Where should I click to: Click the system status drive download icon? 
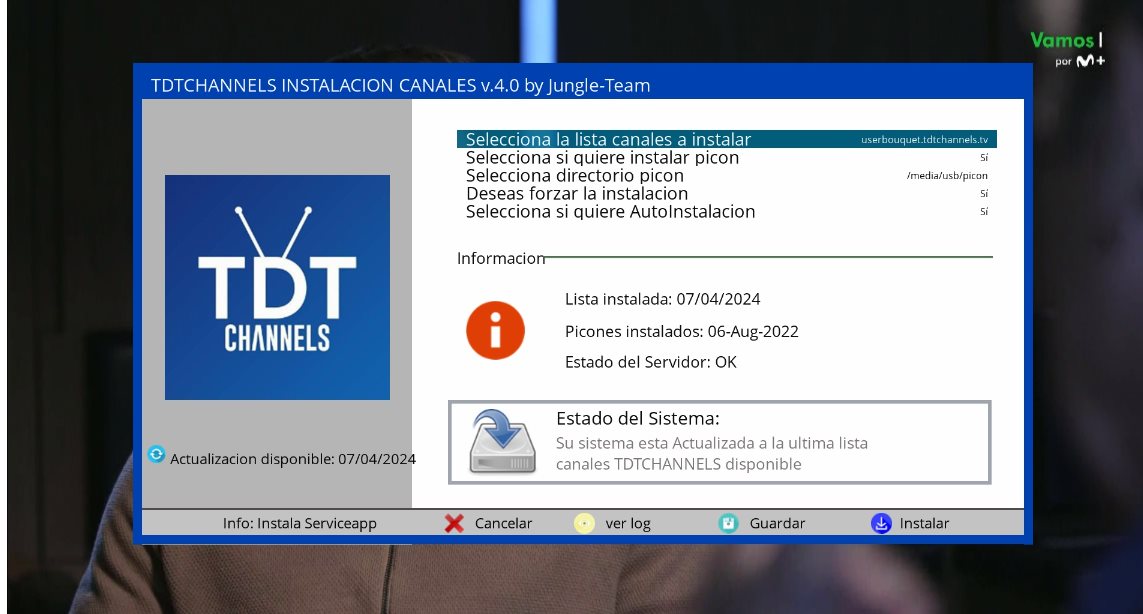tap(504, 441)
